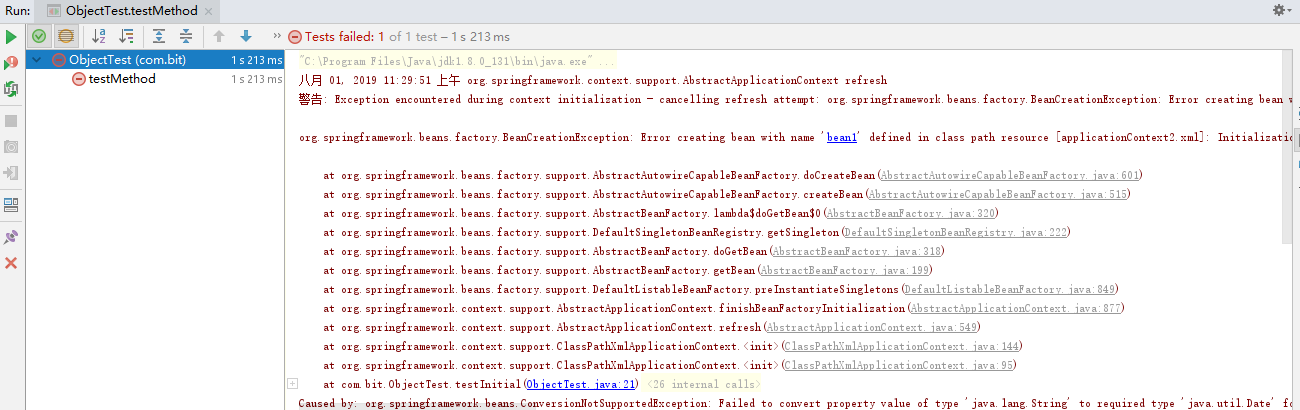Open ClassPathXmlApplicationContext.java:95 link

(x=899, y=365)
